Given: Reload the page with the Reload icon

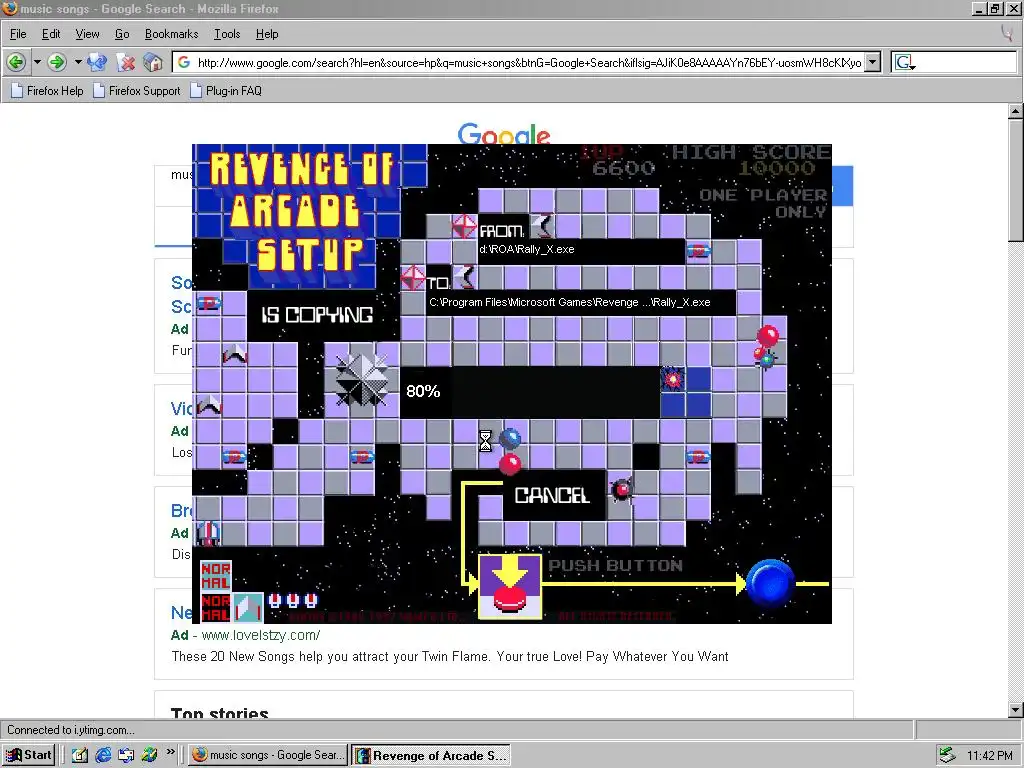Looking at the screenshot, I should (x=97, y=63).
